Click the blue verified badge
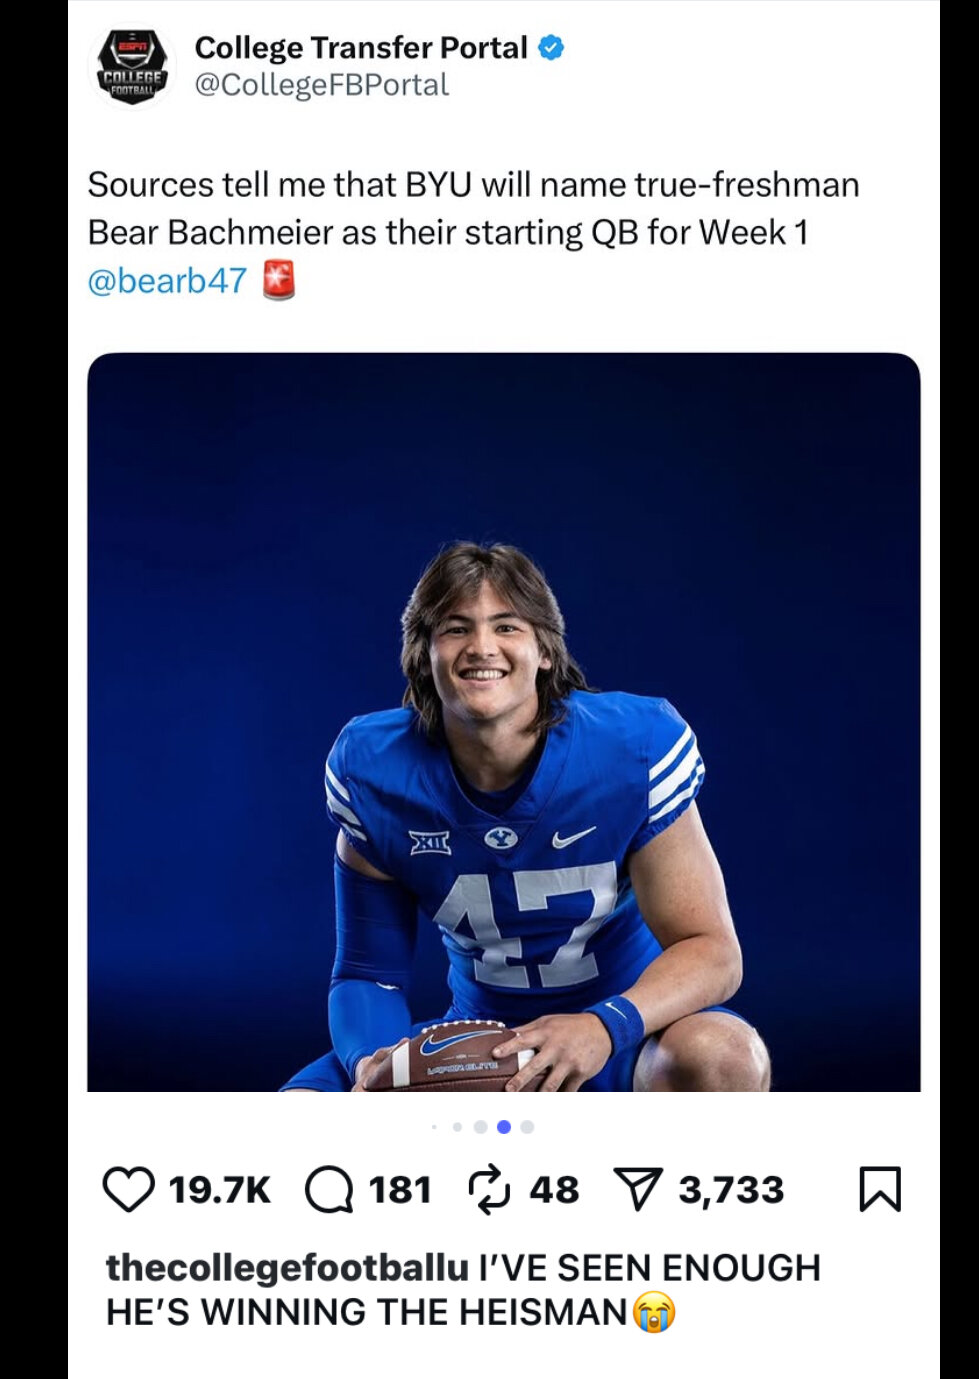The height and width of the screenshot is (1379, 979). pos(551,47)
